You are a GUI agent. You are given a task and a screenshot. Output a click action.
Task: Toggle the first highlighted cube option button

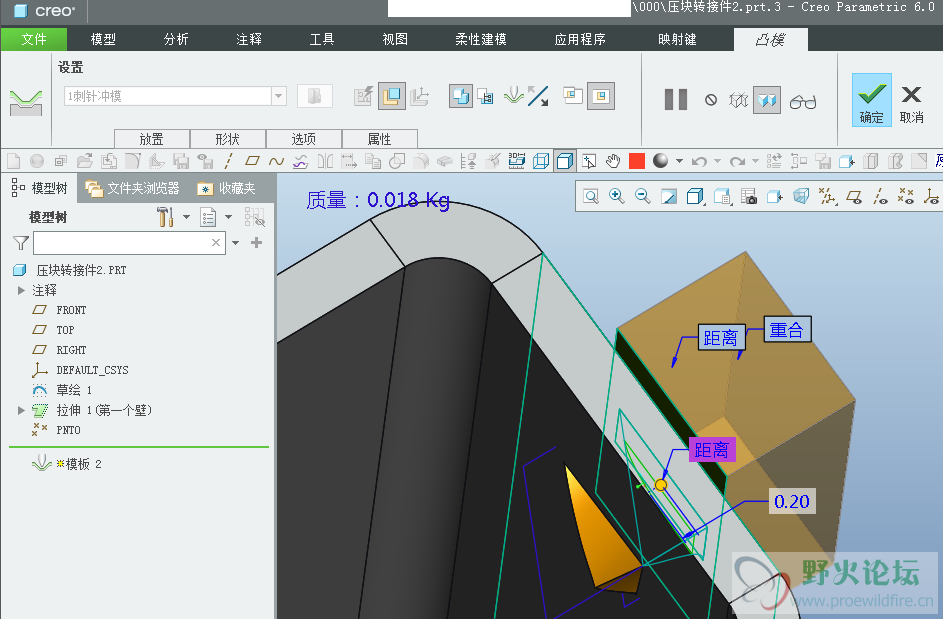pyautogui.click(x=461, y=96)
